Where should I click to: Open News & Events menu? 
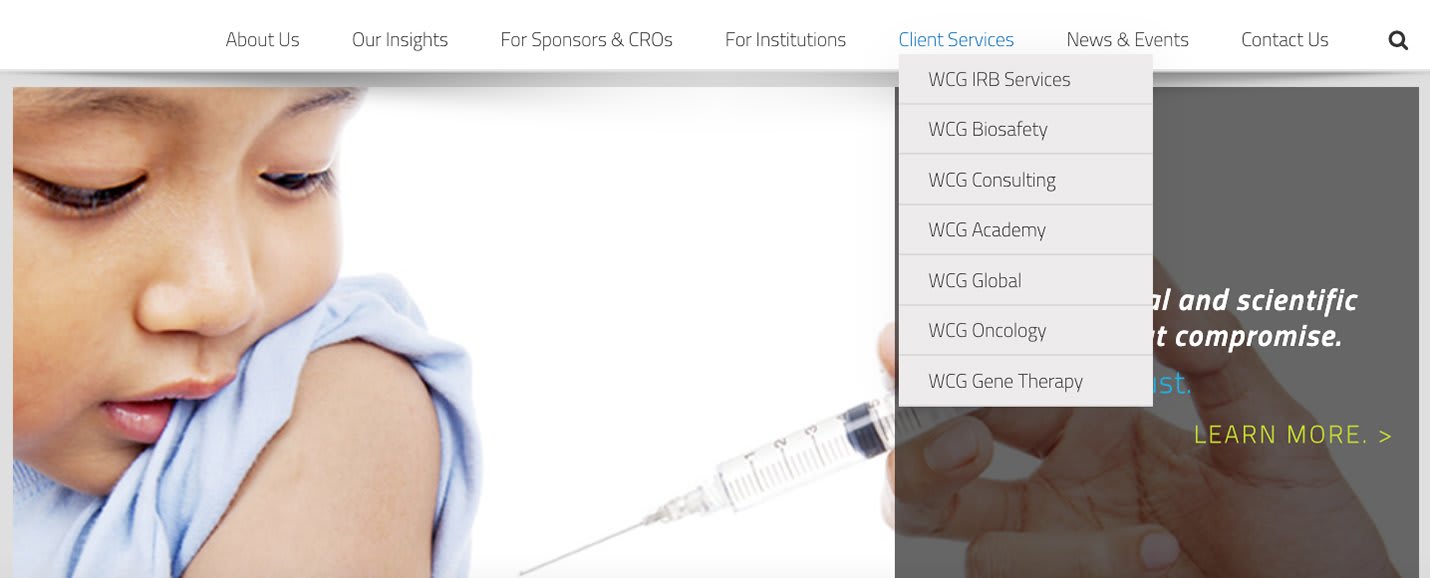coord(1127,40)
